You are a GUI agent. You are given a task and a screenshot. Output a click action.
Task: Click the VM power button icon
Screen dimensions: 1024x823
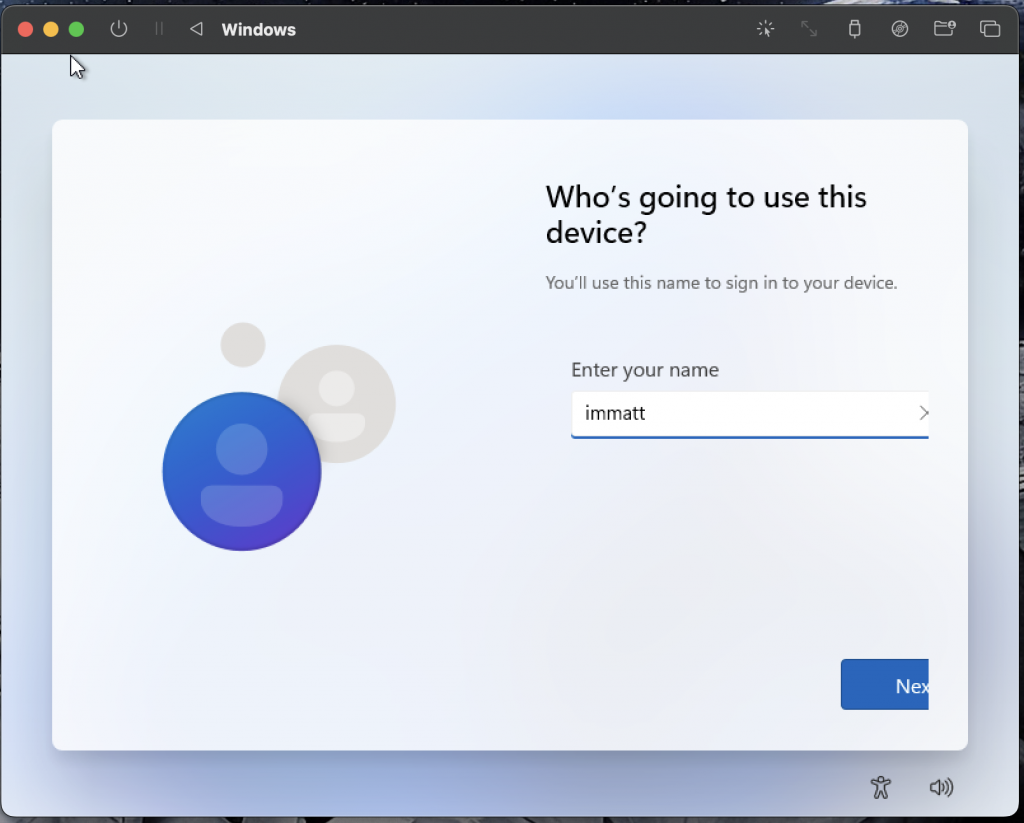pos(119,29)
